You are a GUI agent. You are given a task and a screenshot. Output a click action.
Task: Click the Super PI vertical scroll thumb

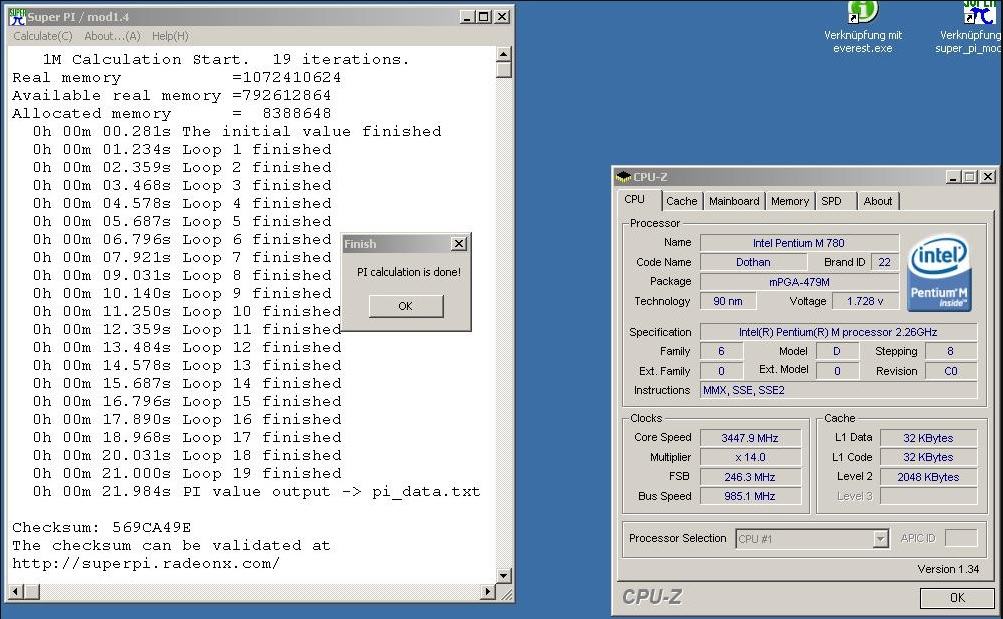pyautogui.click(x=503, y=70)
